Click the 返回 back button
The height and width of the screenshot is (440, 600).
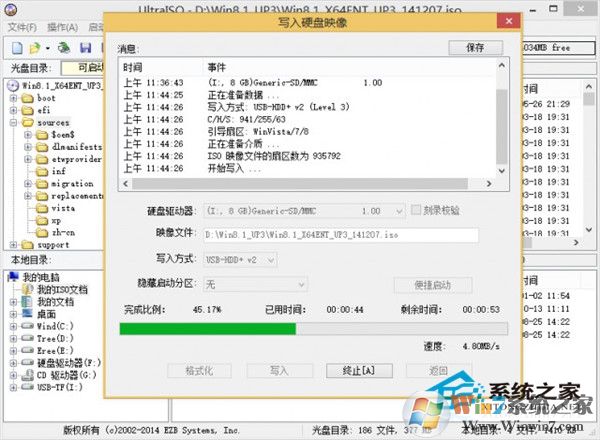[x=439, y=370]
